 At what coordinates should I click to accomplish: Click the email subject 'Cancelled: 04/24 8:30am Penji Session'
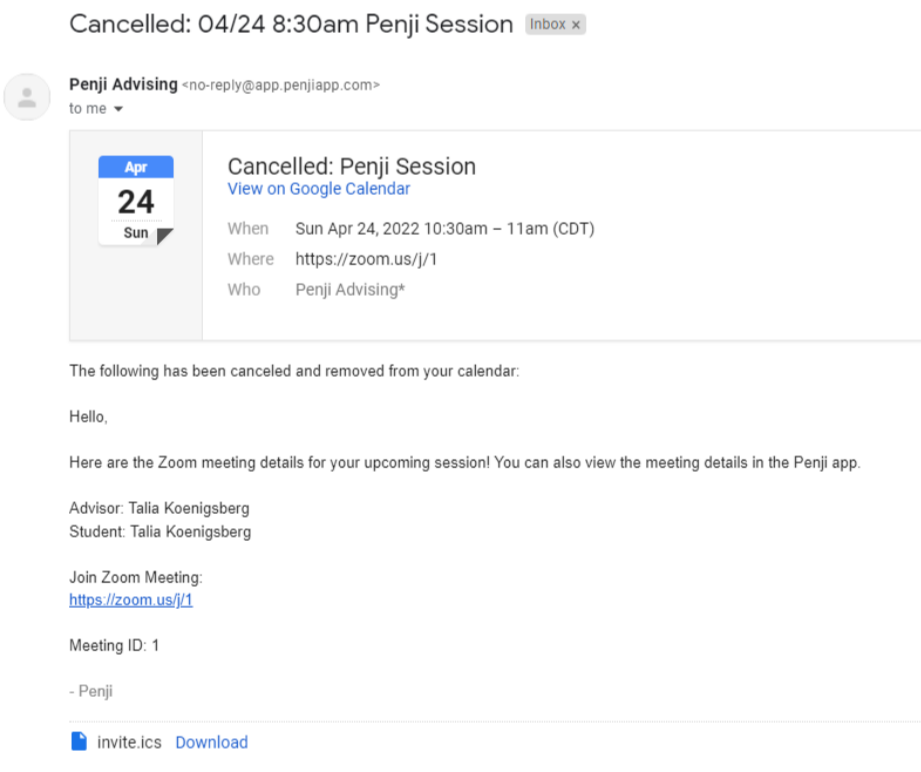coord(290,24)
